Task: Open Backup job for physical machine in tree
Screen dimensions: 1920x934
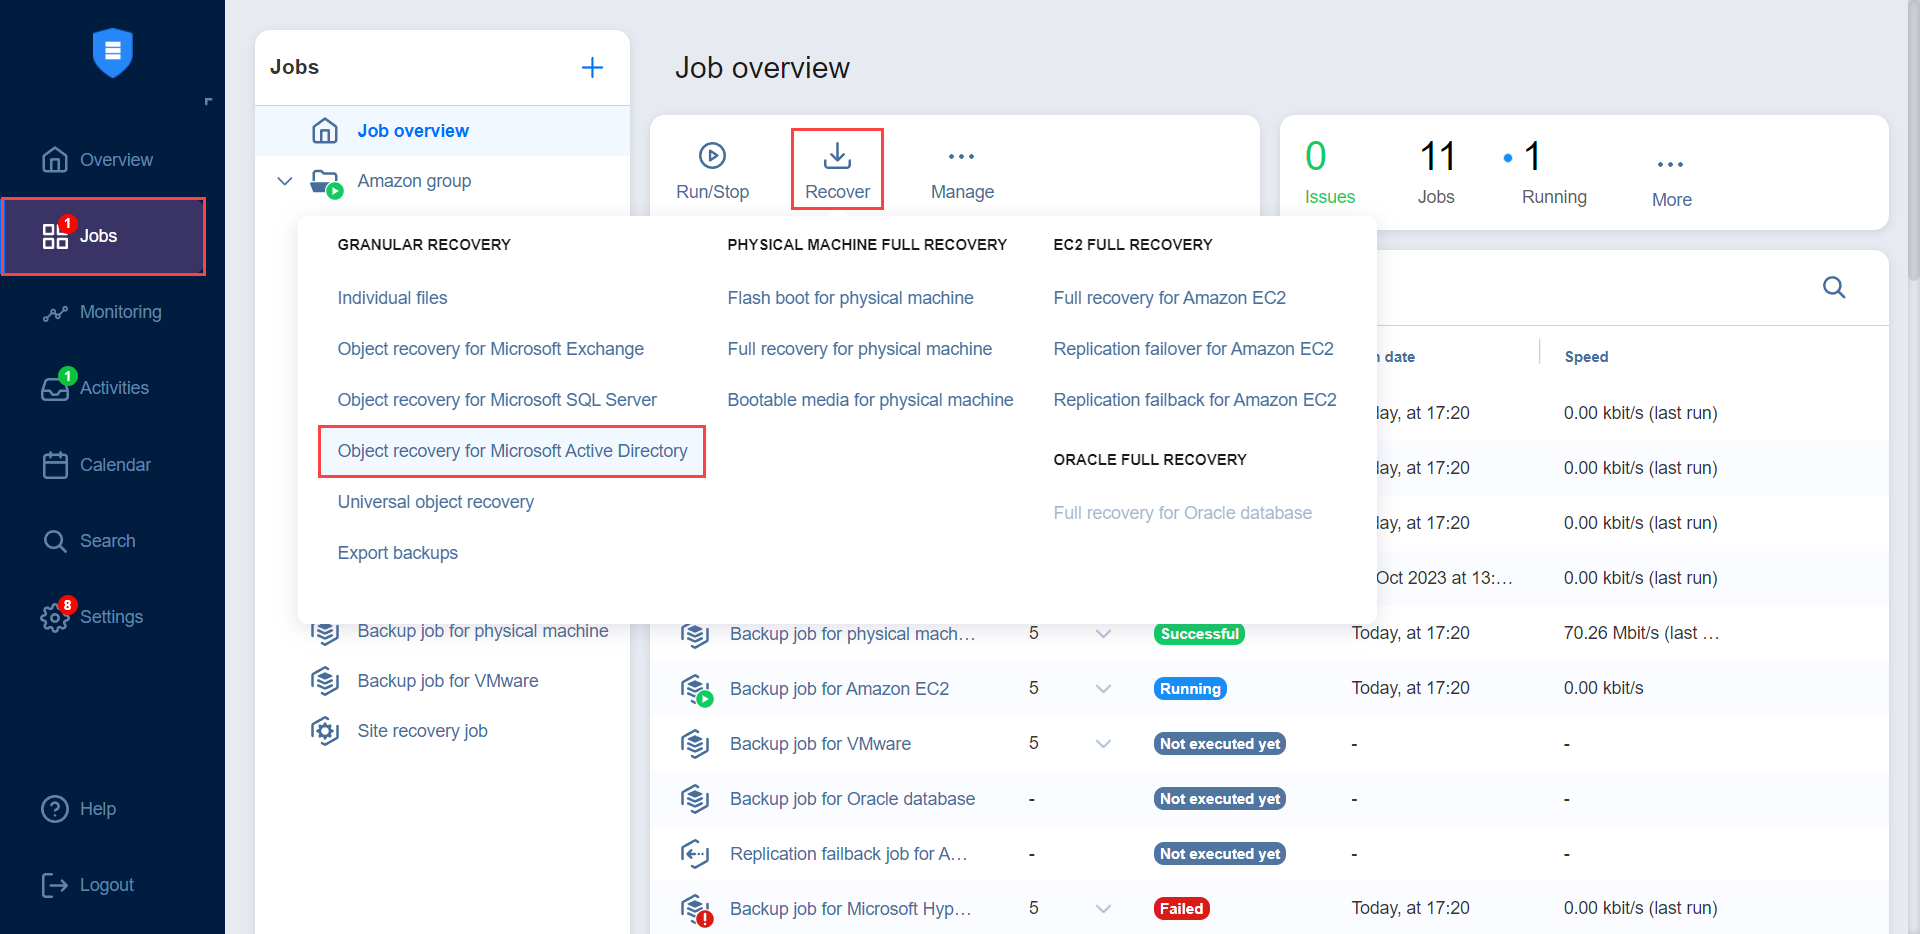Action: [x=482, y=631]
